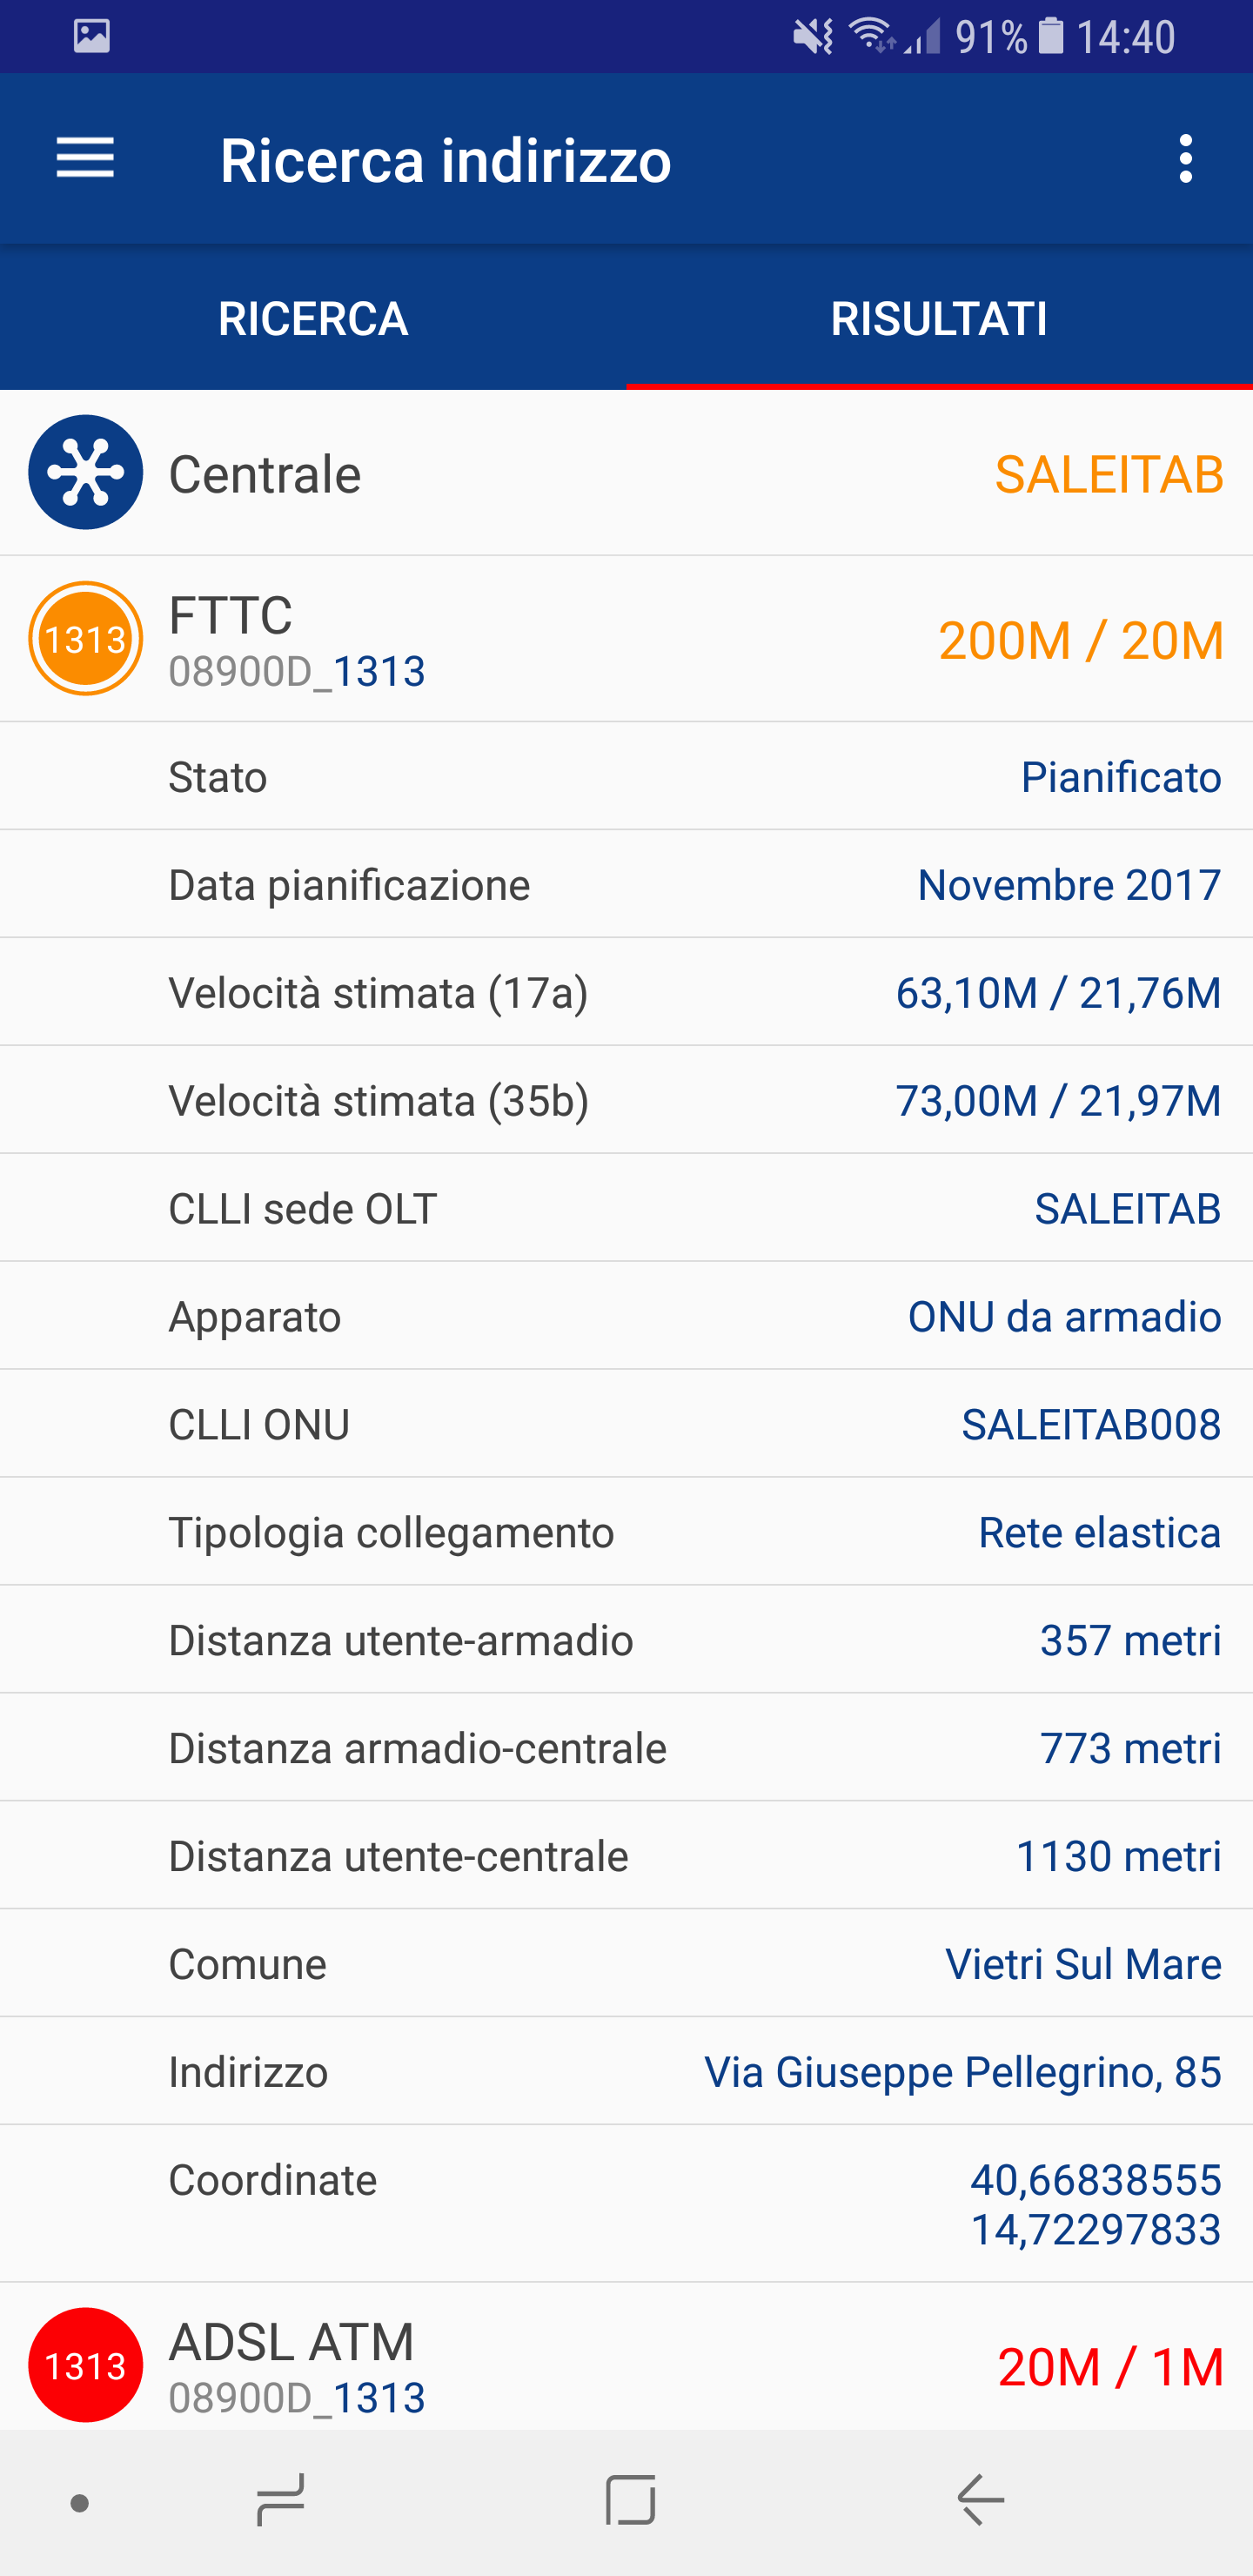Open the recent apps button

(281, 2501)
